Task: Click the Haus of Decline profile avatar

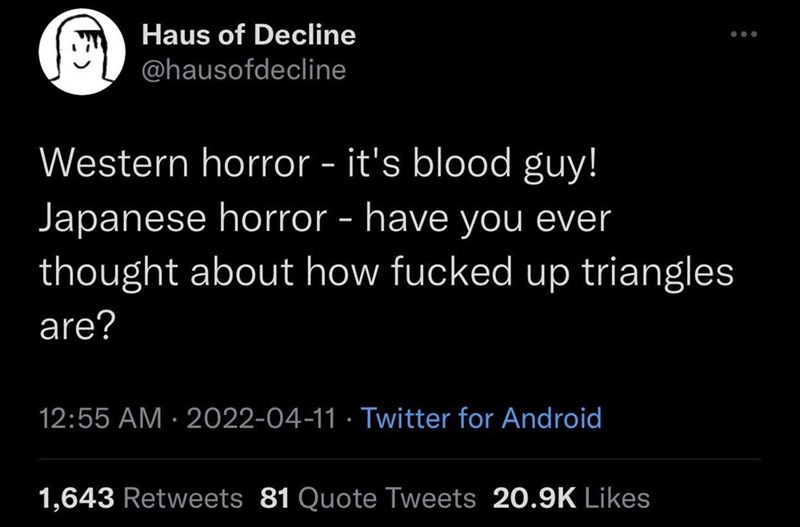Action: [x=80, y=54]
